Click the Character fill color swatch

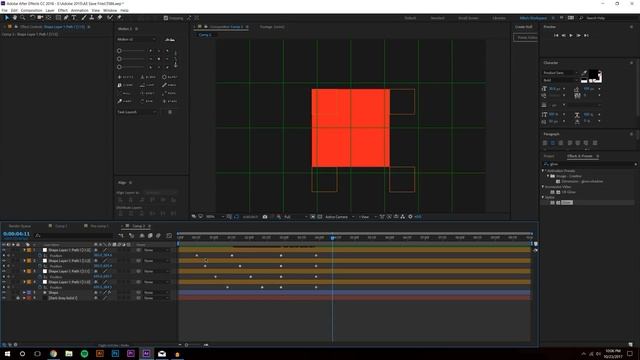593,74
